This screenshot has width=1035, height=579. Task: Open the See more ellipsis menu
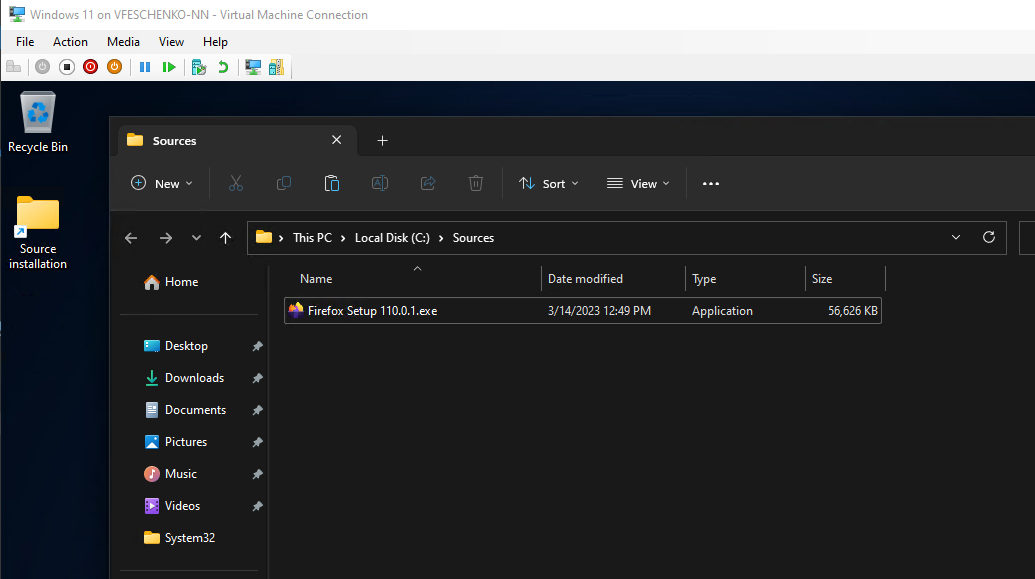click(711, 184)
